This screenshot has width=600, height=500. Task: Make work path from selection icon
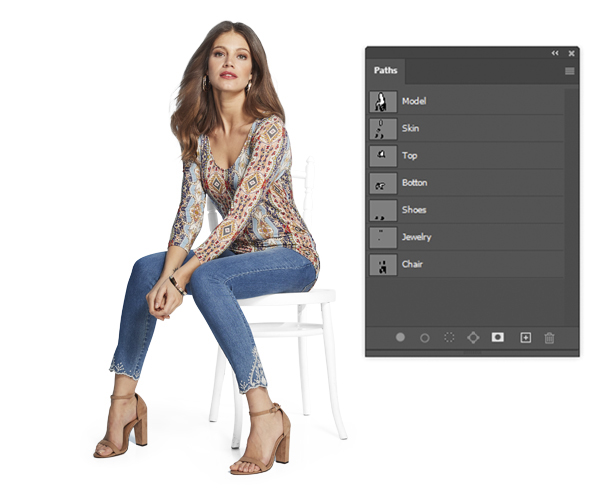[x=473, y=337]
